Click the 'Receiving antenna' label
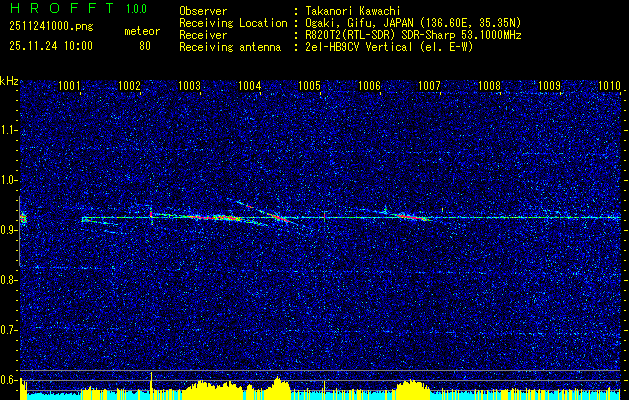The image size is (629, 400). (230, 47)
